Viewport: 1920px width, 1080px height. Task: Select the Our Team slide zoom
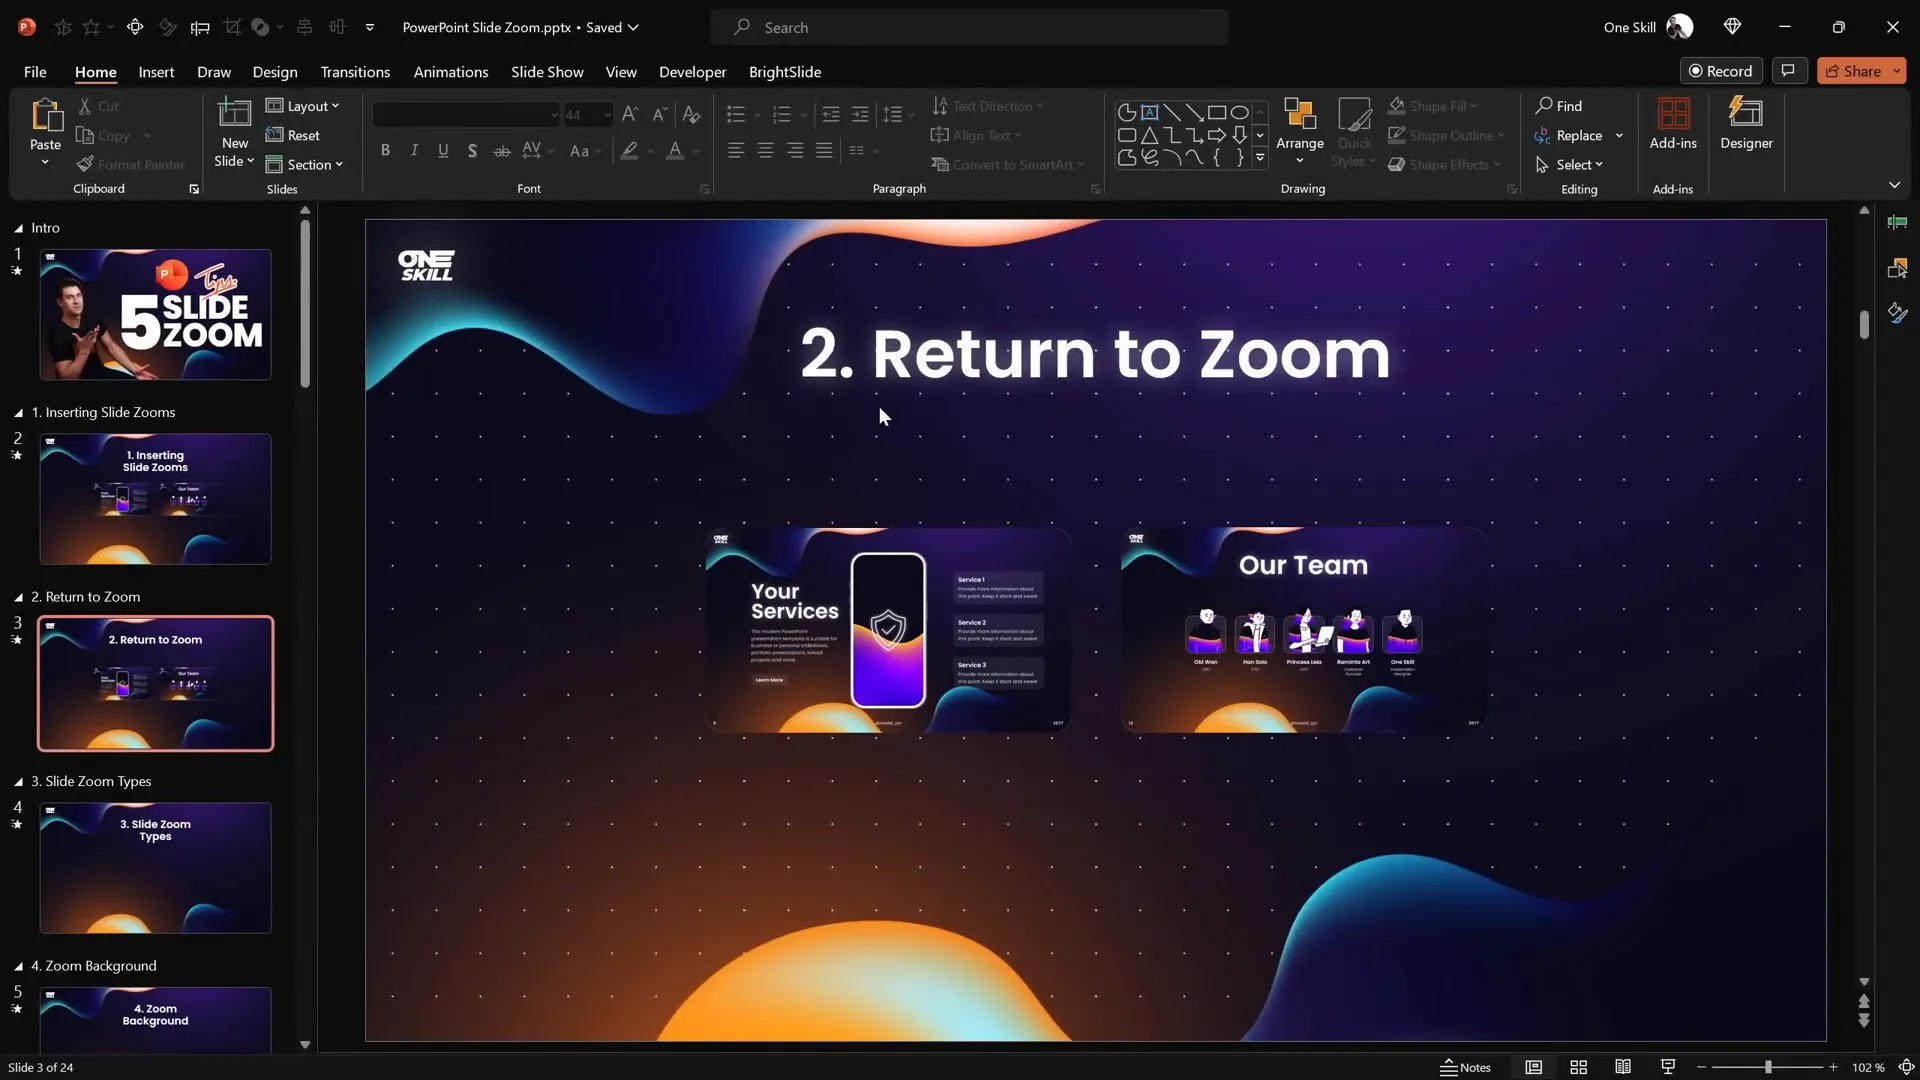click(x=1303, y=630)
